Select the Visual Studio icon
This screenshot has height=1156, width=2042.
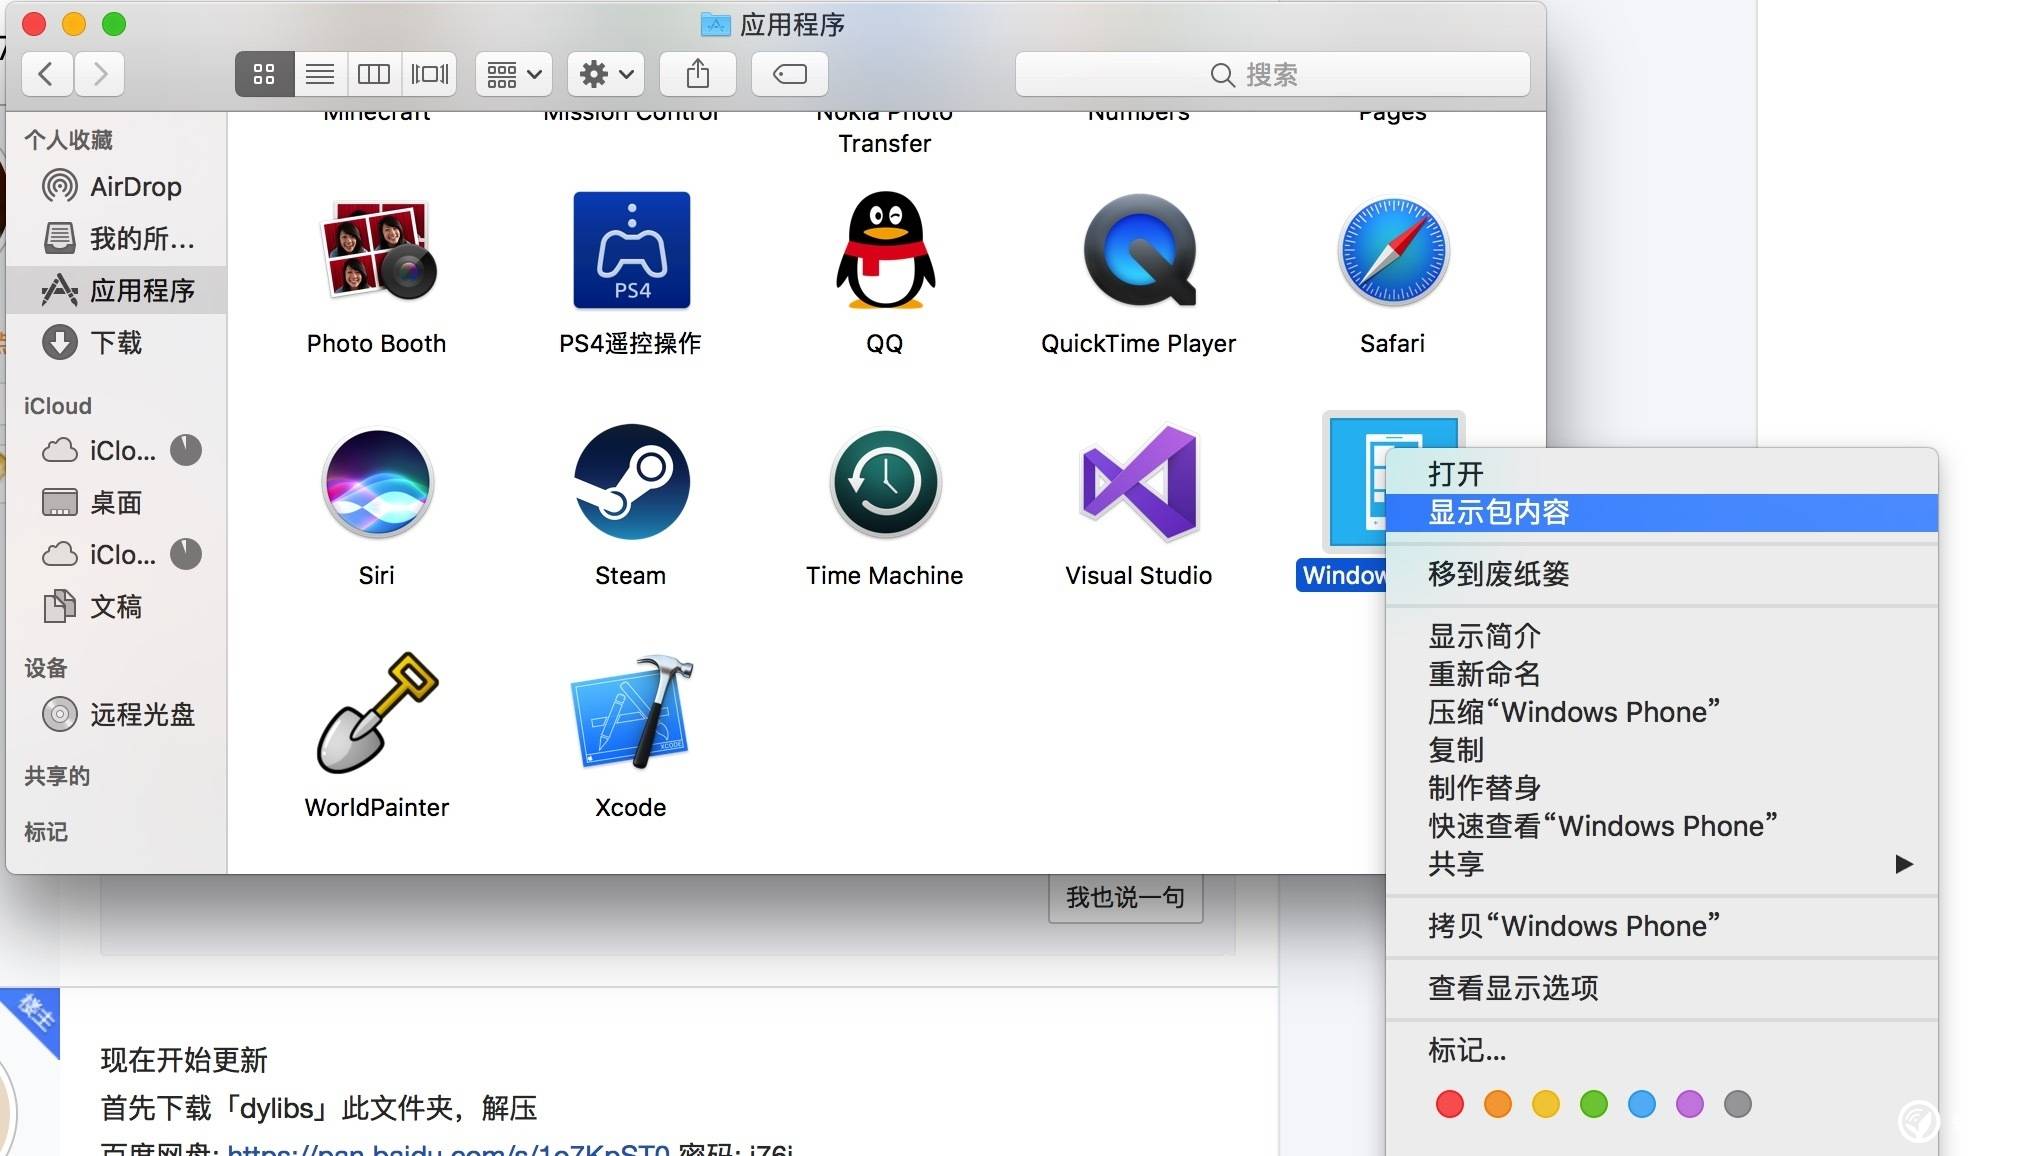(1139, 483)
